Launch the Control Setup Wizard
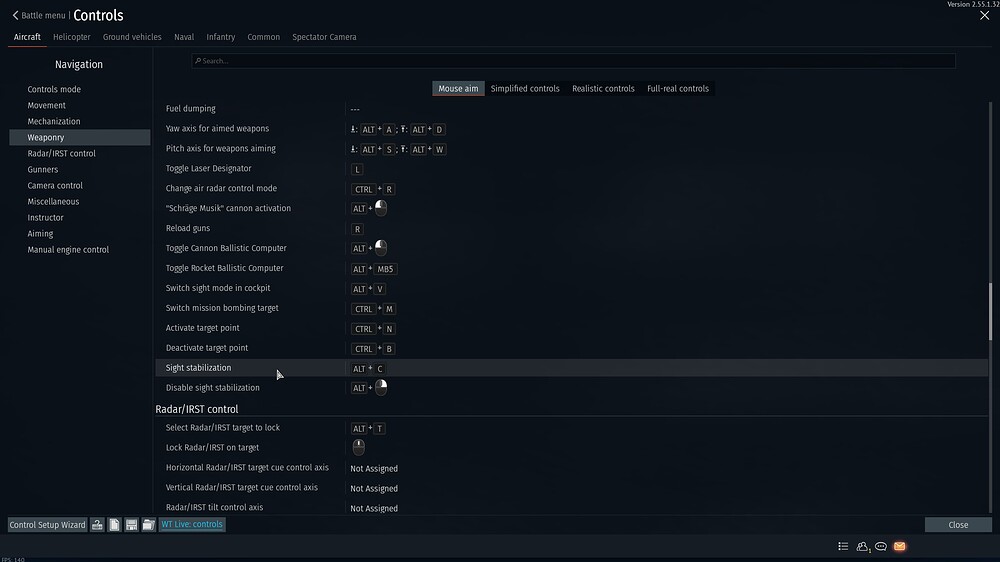This screenshot has width=1000, height=562. (47, 525)
